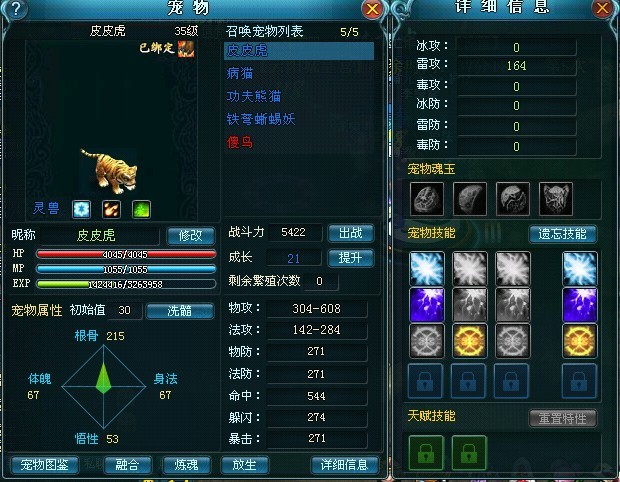
Task: Select 病猫 in the pet list
Action: click(240, 73)
